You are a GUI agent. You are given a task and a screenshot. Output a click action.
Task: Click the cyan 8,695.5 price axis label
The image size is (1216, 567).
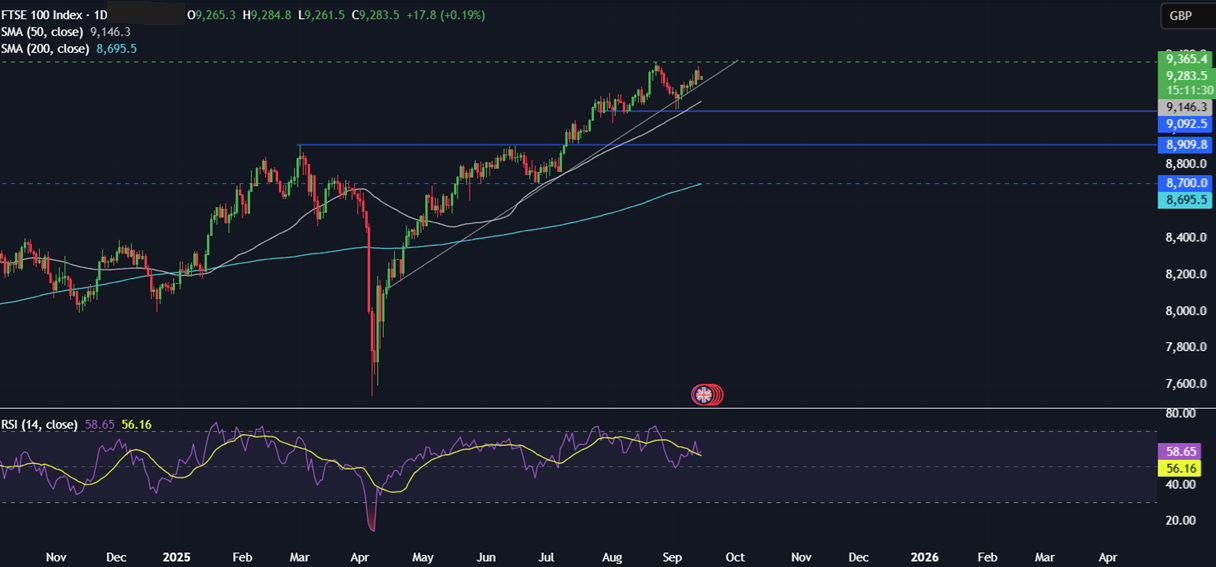tap(1184, 201)
